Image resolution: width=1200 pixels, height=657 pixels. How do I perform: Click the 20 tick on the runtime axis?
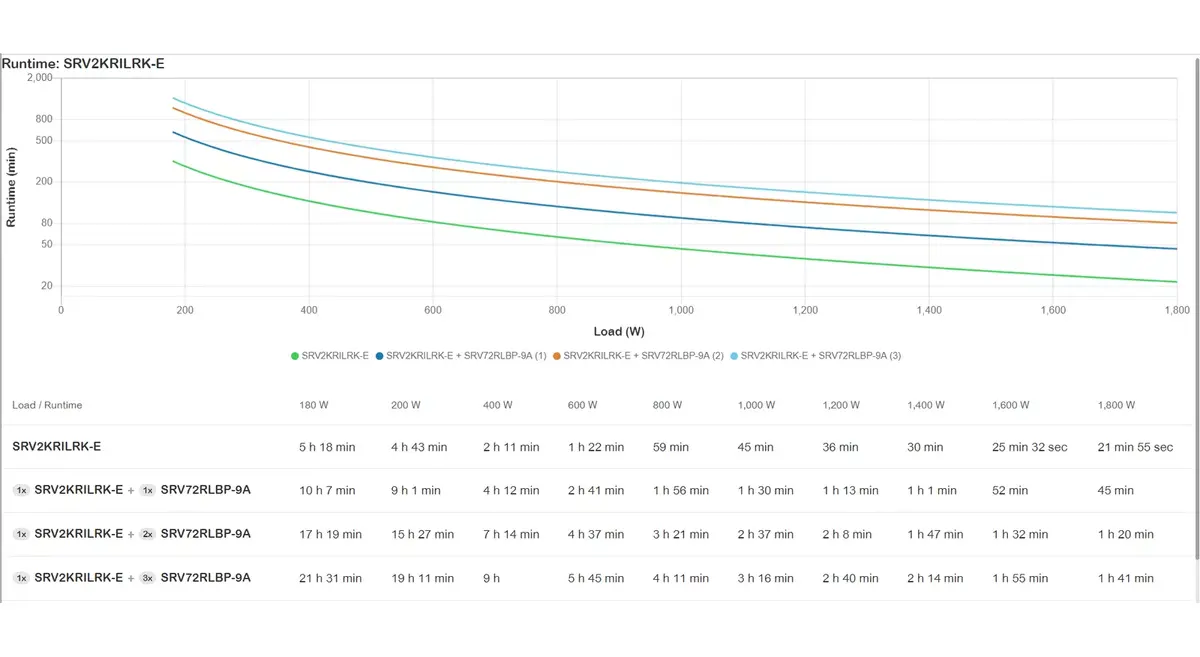(x=46, y=286)
